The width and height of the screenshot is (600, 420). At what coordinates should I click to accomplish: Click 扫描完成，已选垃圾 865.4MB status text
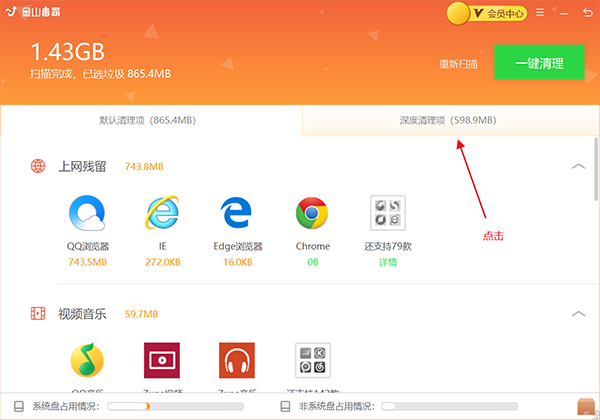100,73
